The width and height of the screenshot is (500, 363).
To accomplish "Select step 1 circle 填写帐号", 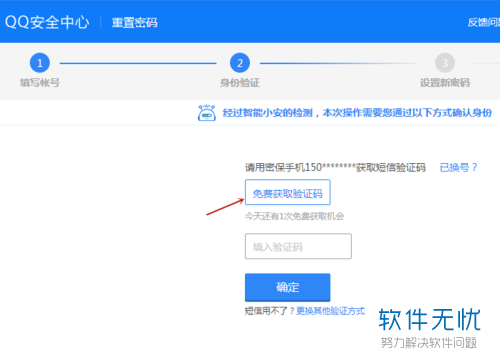I will click(40, 63).
